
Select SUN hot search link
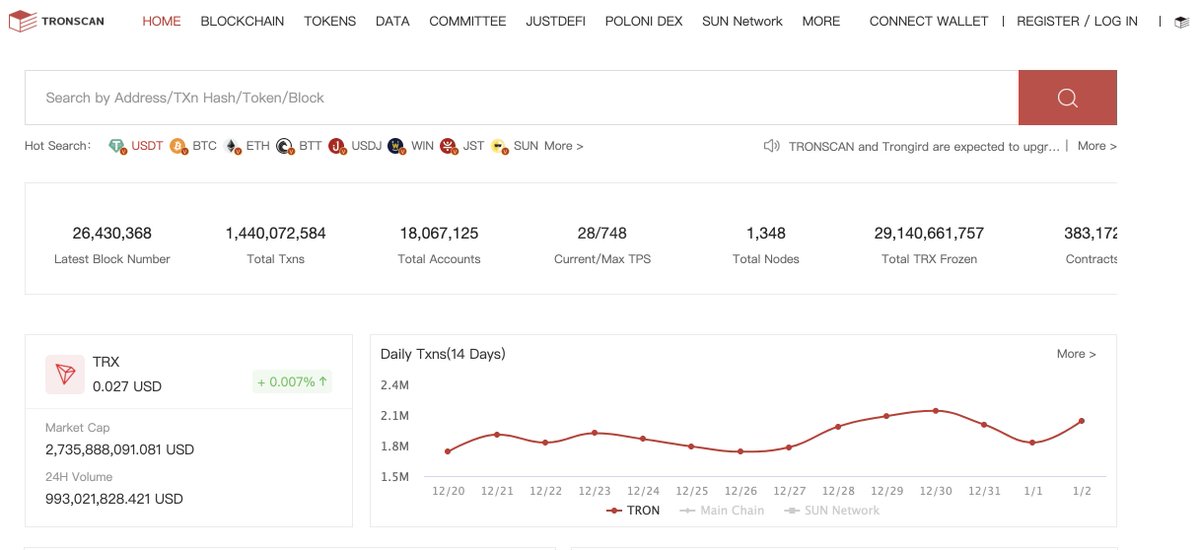526,146
